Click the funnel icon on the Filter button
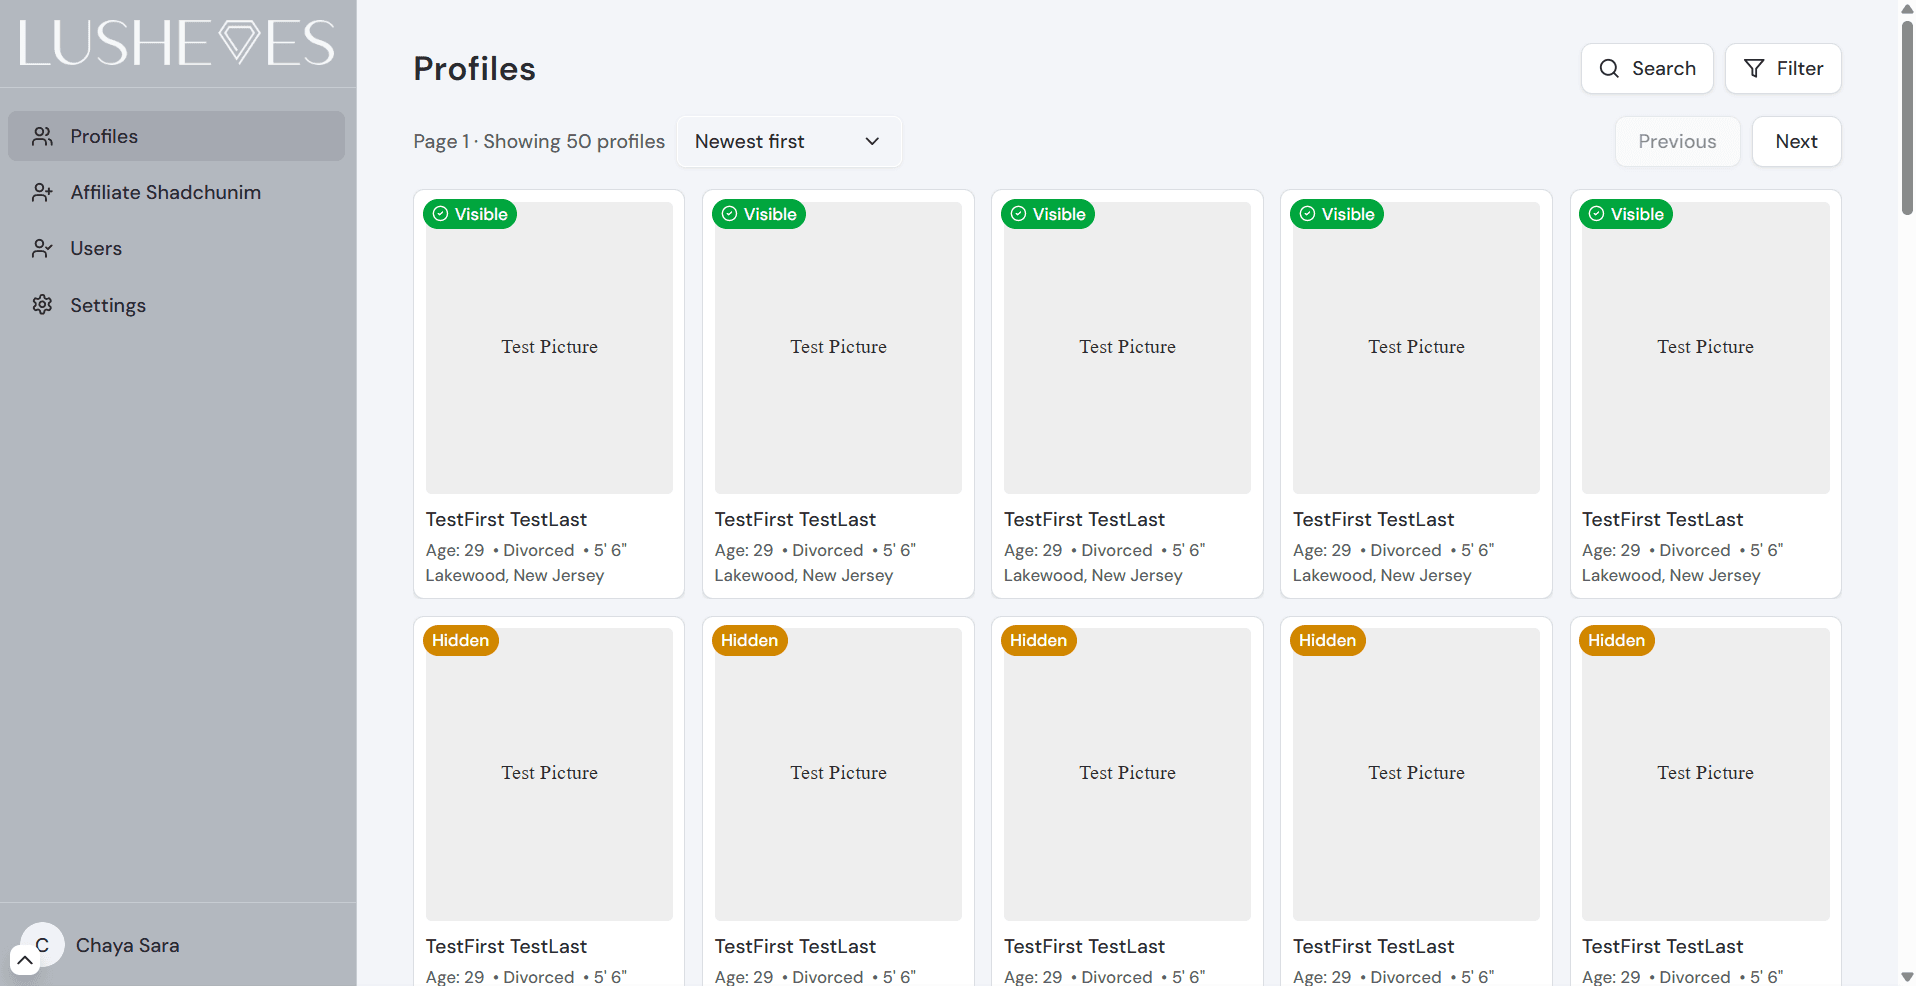This screenshot has width=1916, height=986. (1755, 68)
